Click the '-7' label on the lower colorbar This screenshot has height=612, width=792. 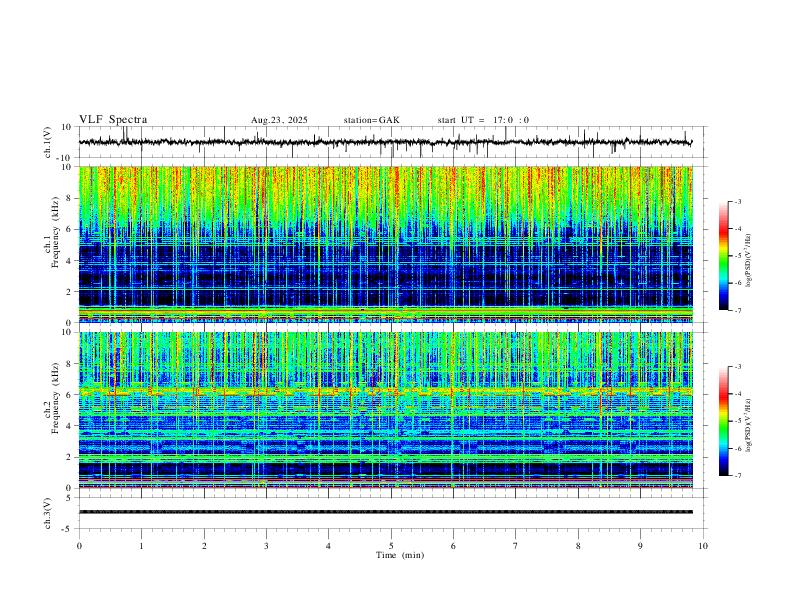[737, 476]
